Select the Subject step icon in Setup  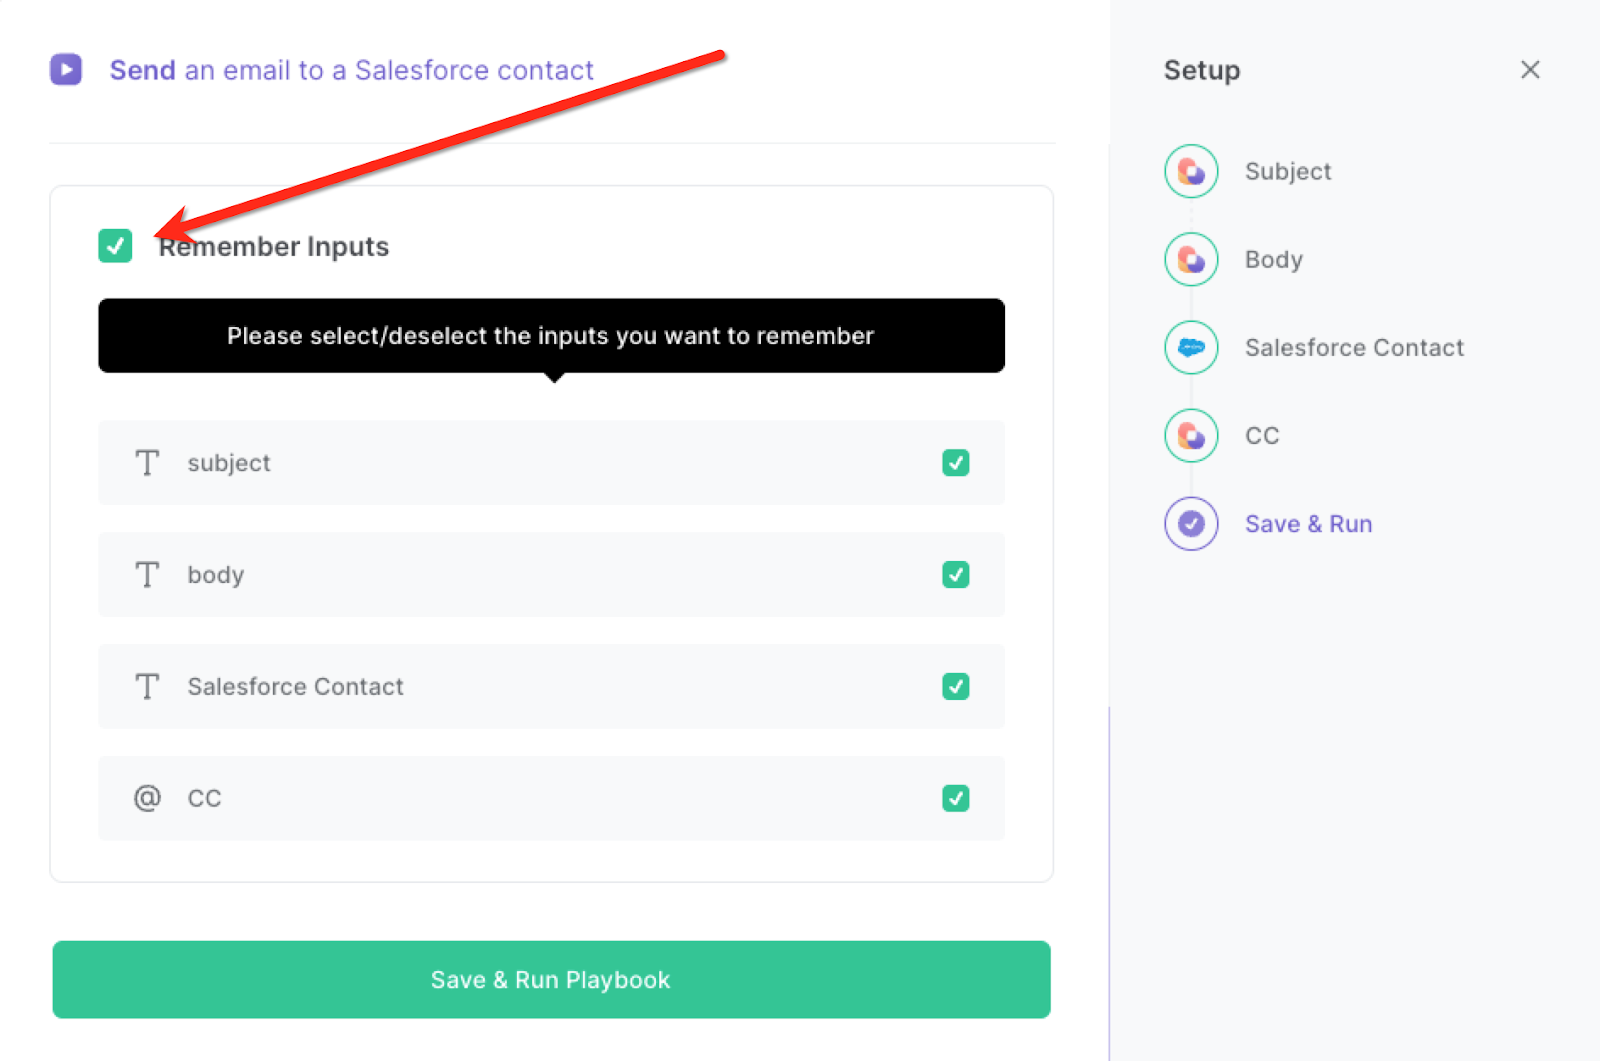tap(1191, 171)
